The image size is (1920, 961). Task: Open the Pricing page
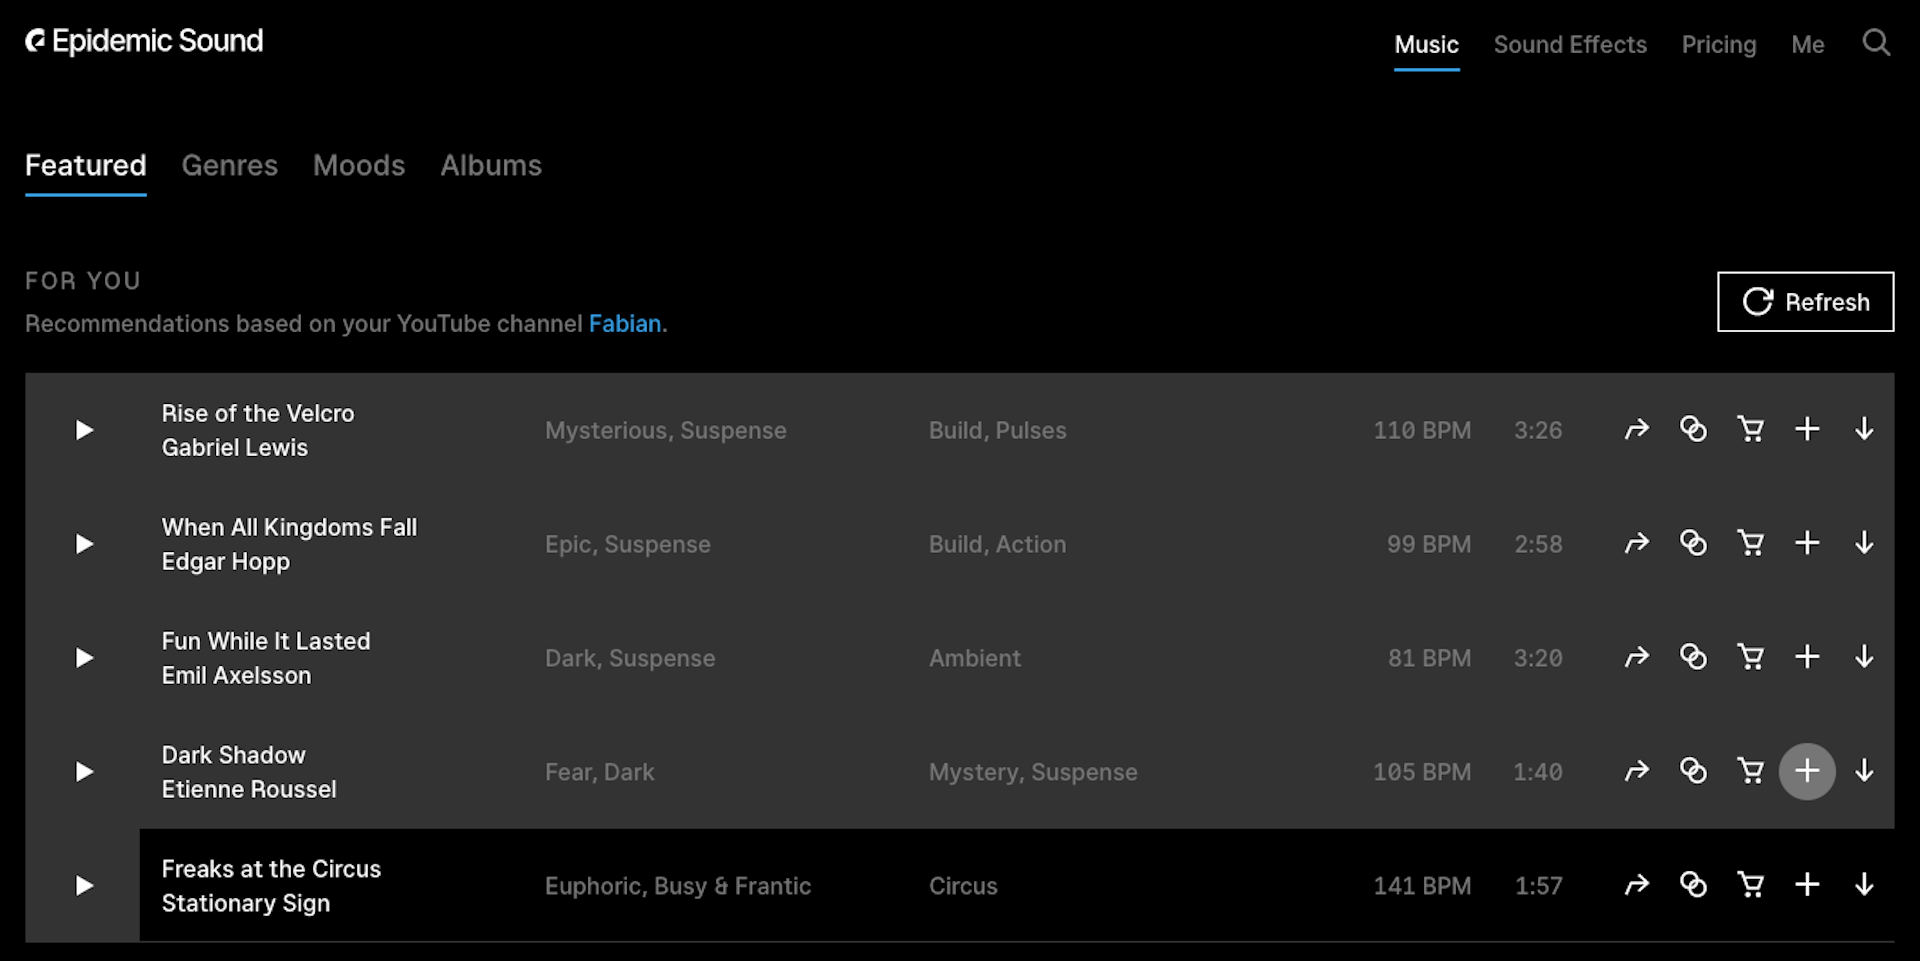point(1719,44)
